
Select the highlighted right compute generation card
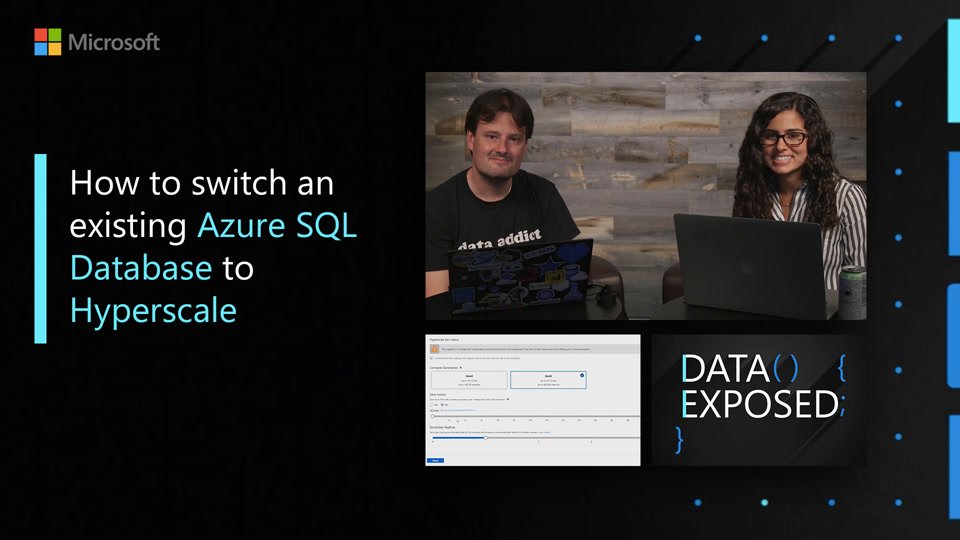549,380
